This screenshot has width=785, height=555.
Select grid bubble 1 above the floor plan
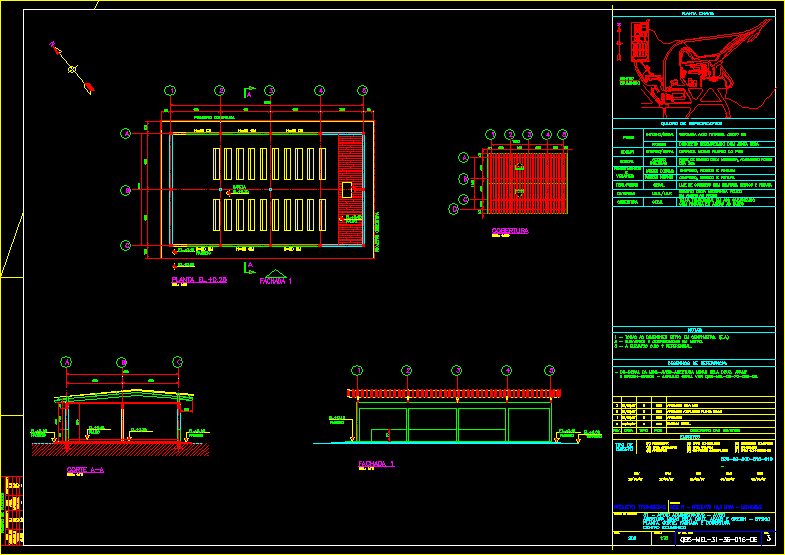(171, 91)
